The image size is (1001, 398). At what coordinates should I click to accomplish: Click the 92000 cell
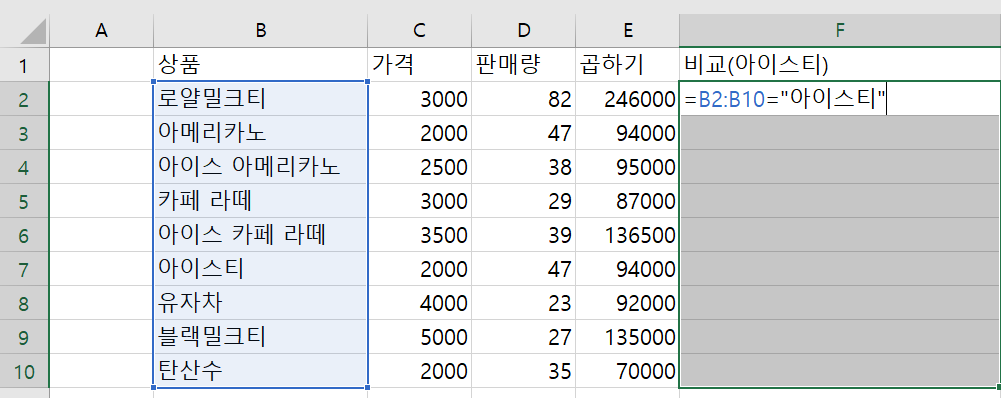coord(628,303)
